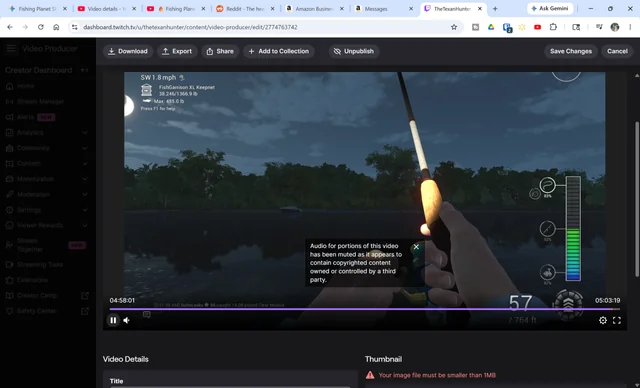Screen dimensions: 640x388
Task: Click Save Changes
Action: click(571, 51)
